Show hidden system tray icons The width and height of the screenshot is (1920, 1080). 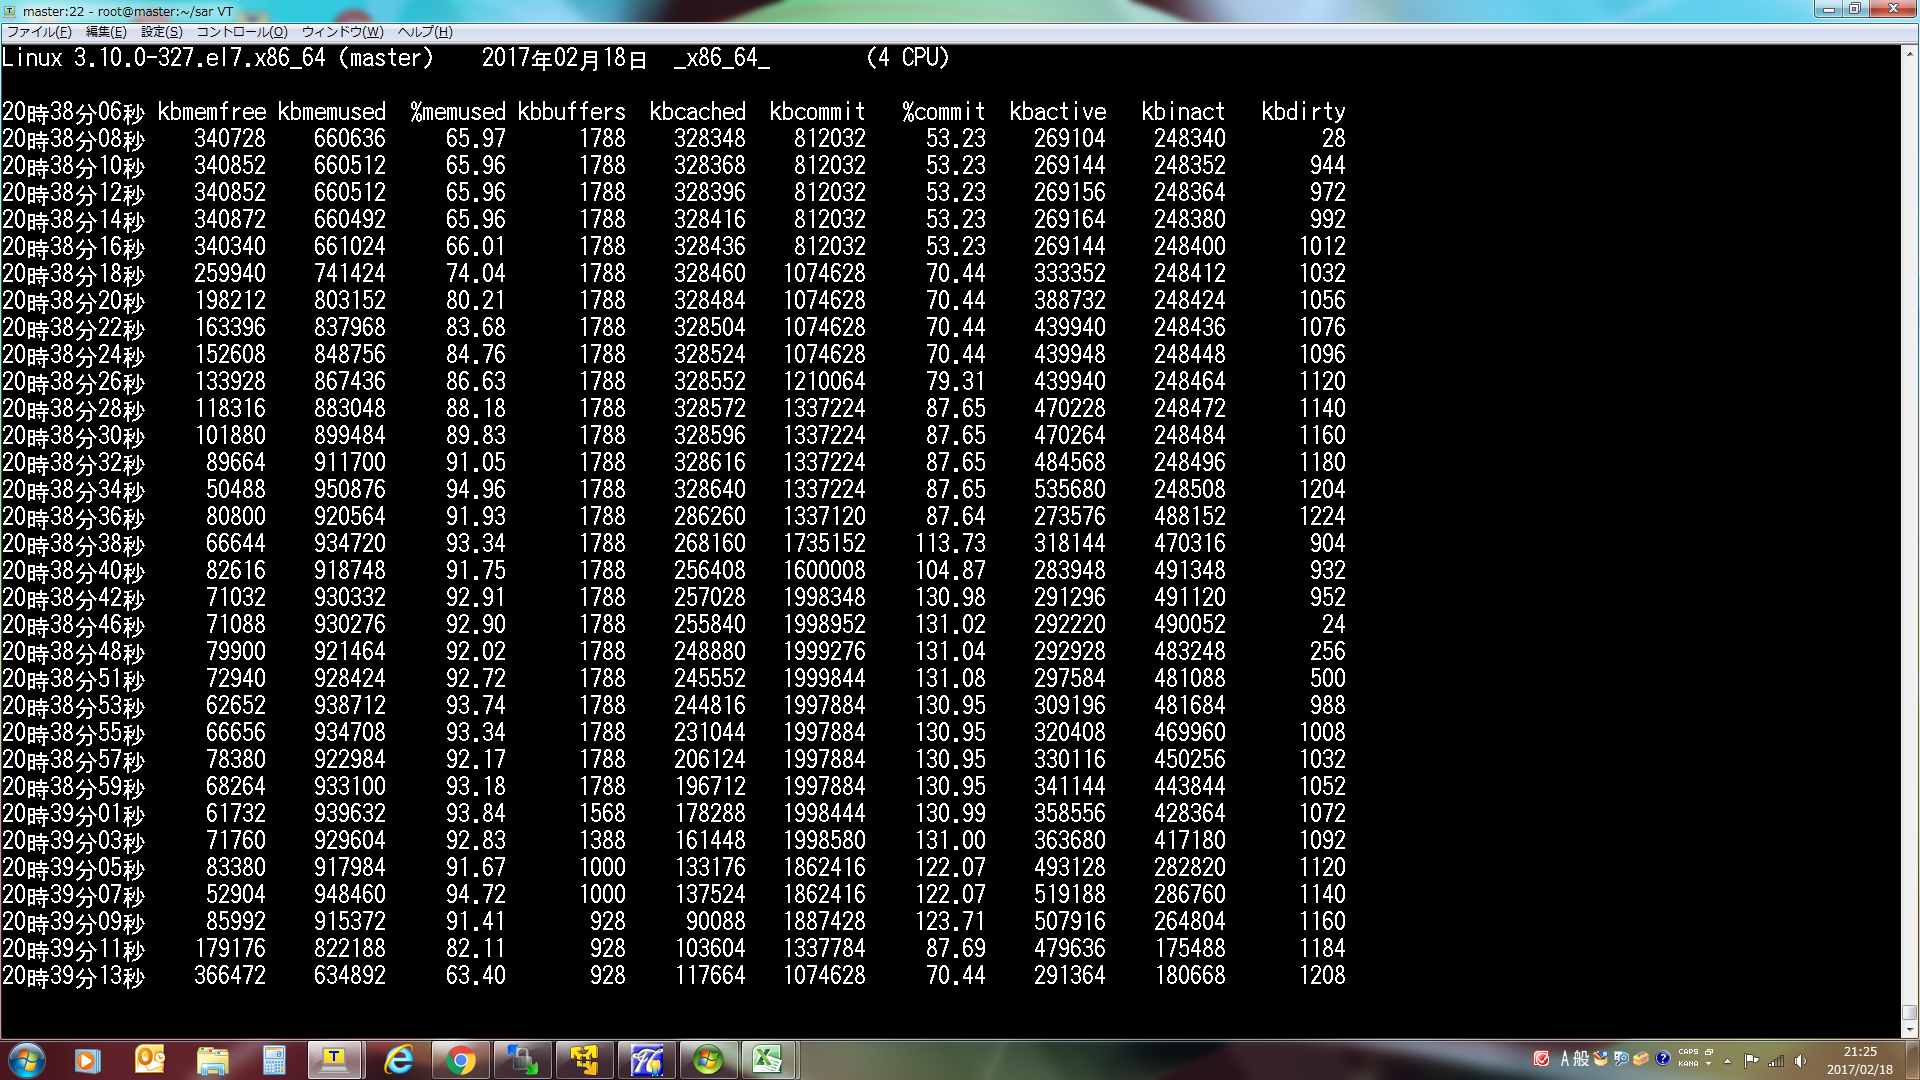click(x=1727, y=1060)
